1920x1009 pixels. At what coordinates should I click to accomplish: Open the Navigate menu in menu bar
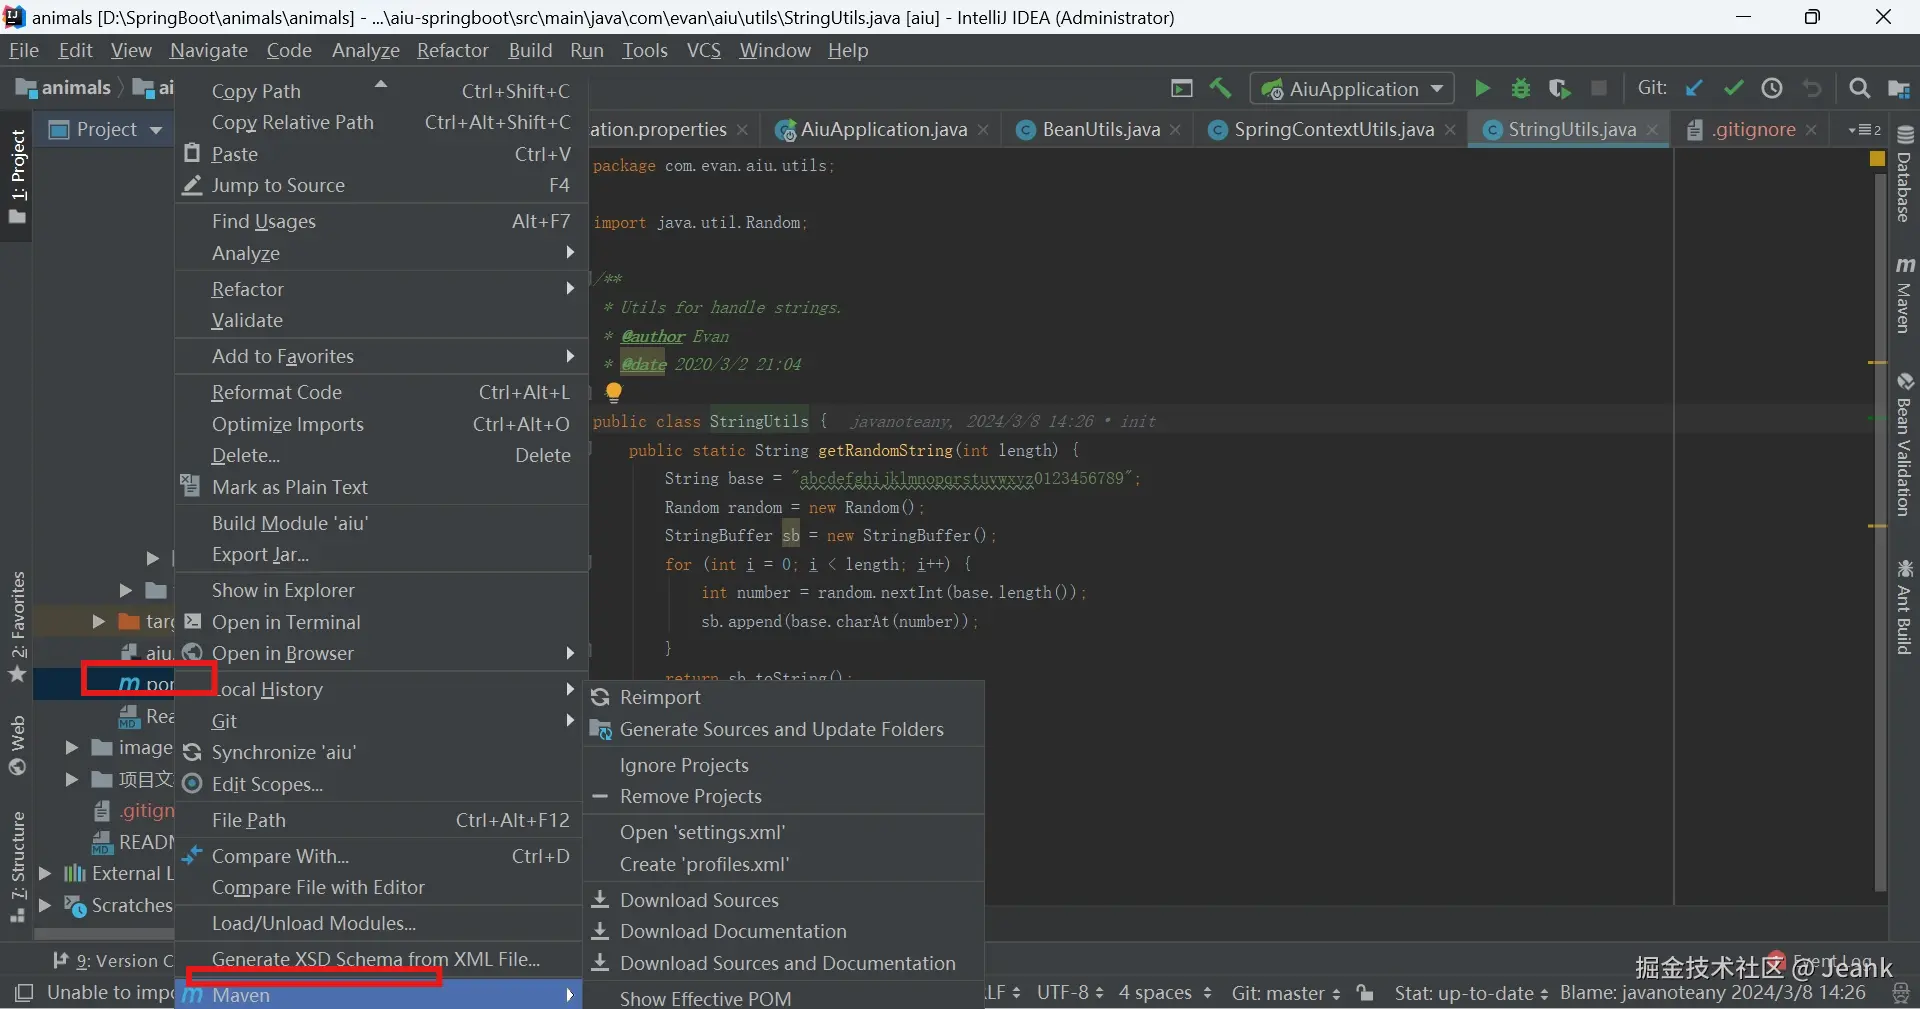click(x=209, y=50)
